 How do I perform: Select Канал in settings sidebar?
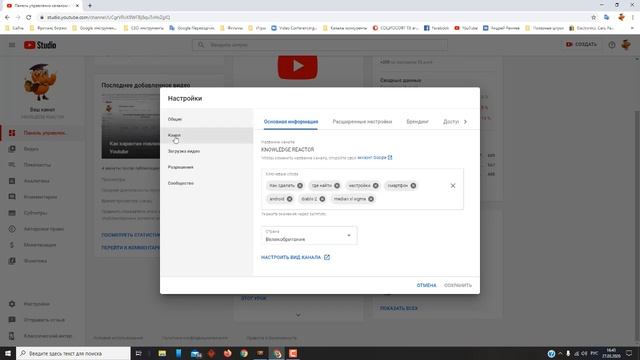click(206, 135)
